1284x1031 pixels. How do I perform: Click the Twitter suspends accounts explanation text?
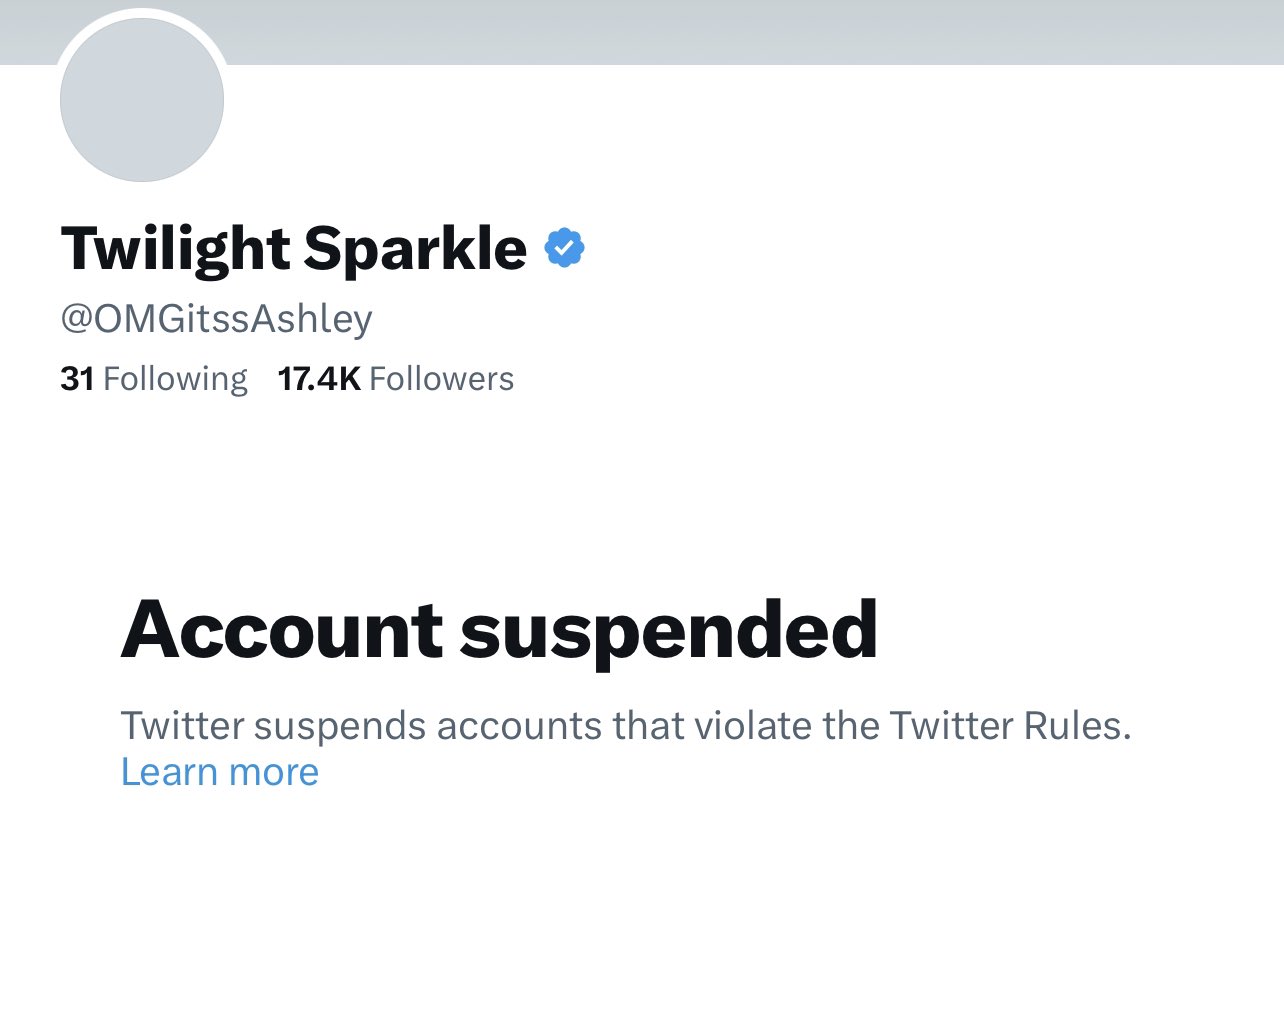[626, 726]
